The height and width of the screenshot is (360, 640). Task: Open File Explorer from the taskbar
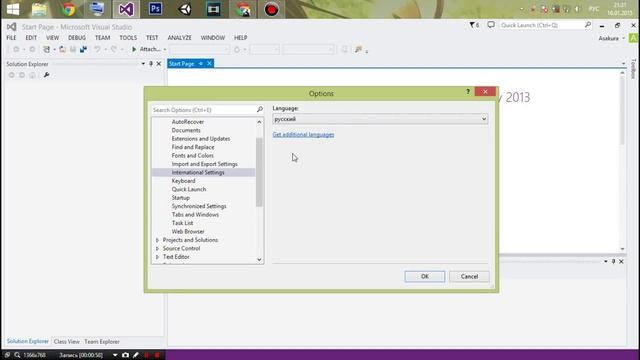click(39, 9)
